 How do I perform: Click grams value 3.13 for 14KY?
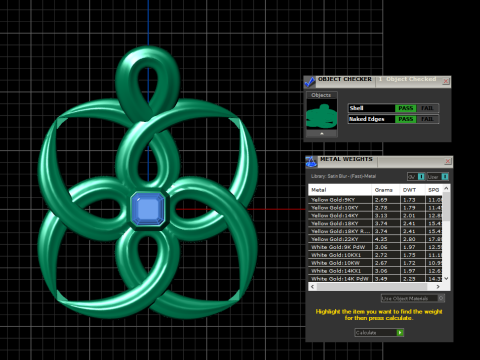click(x=381, y=216)
